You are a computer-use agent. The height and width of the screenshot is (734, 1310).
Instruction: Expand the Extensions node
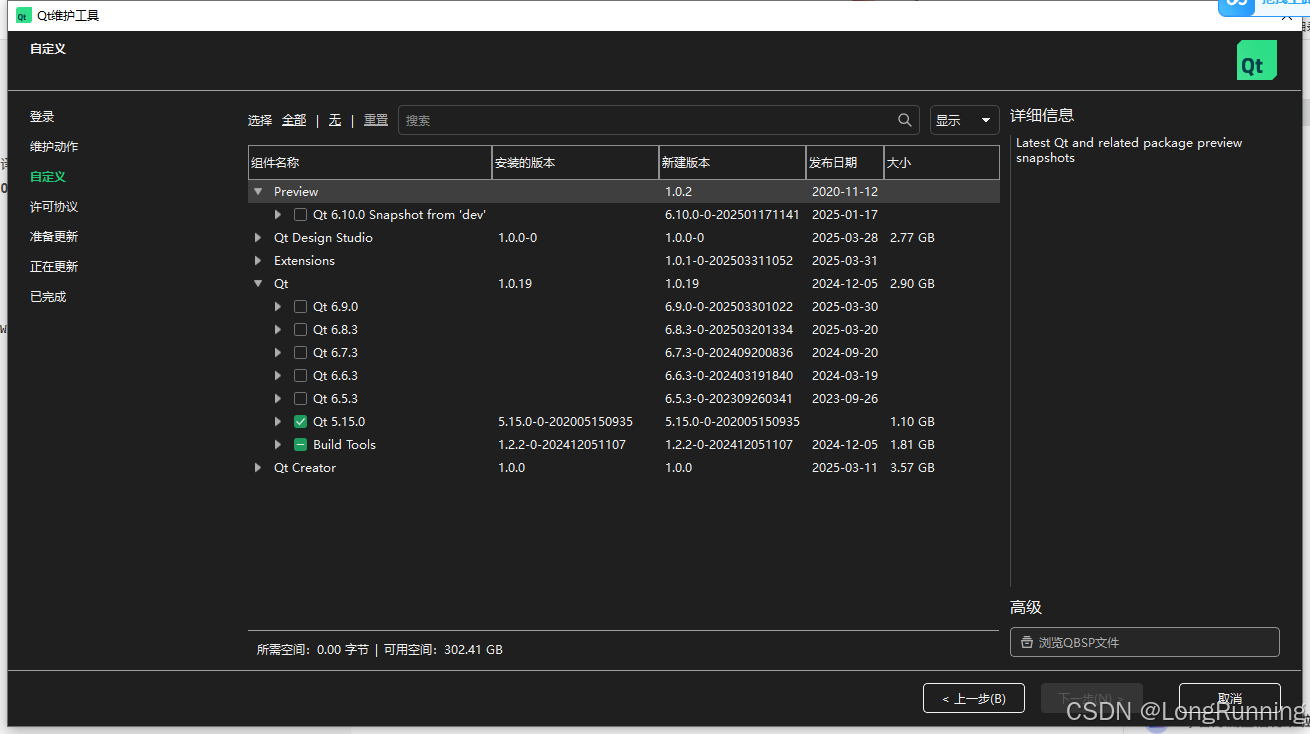pyautogui.click(x=258, y=261)
